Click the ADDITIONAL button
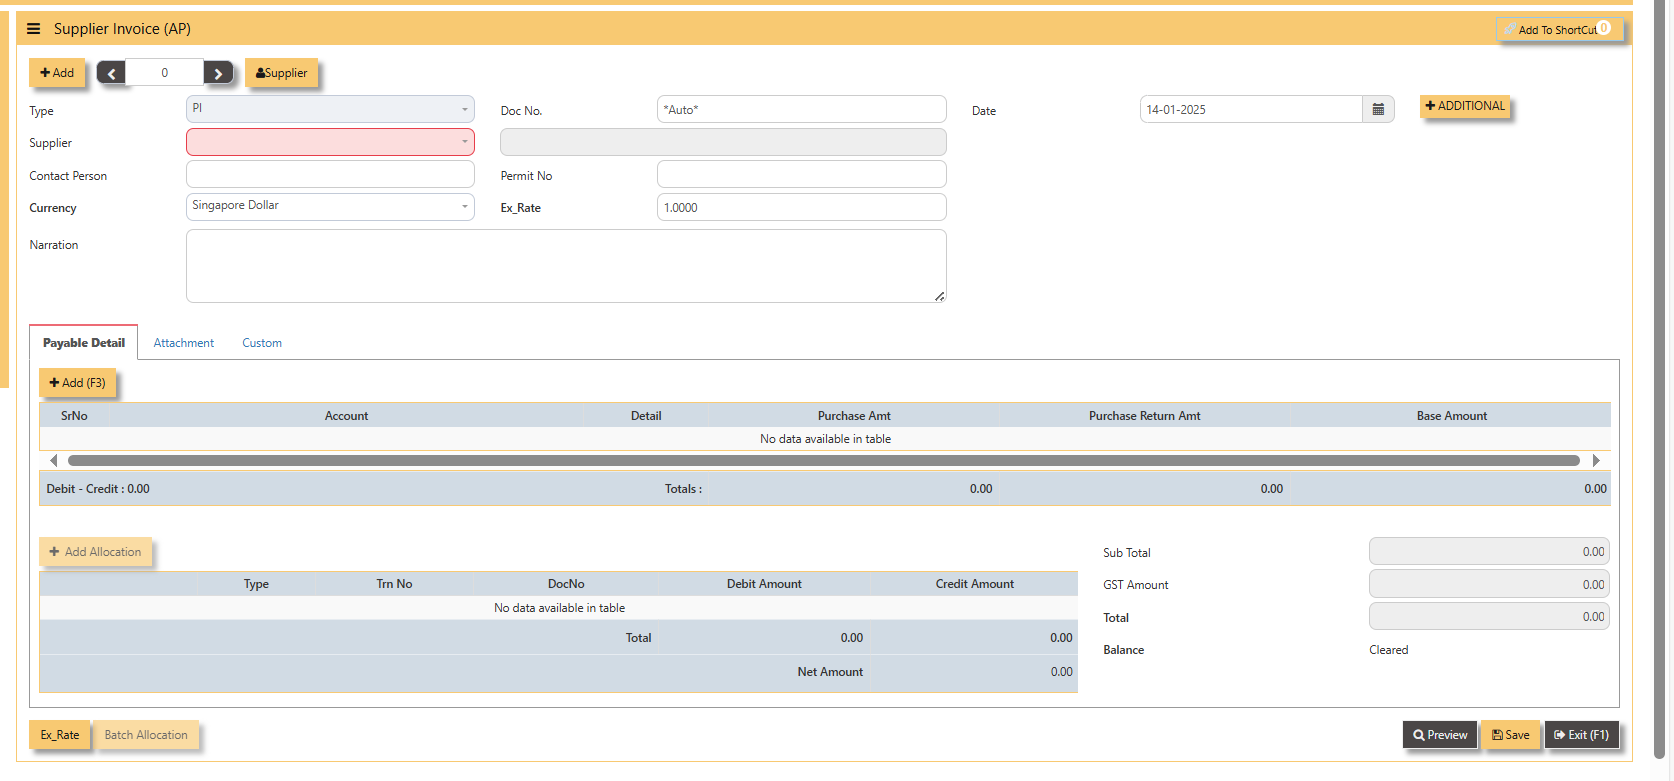The height and width of the screenshot is (781, 1674). [1465, 106]
